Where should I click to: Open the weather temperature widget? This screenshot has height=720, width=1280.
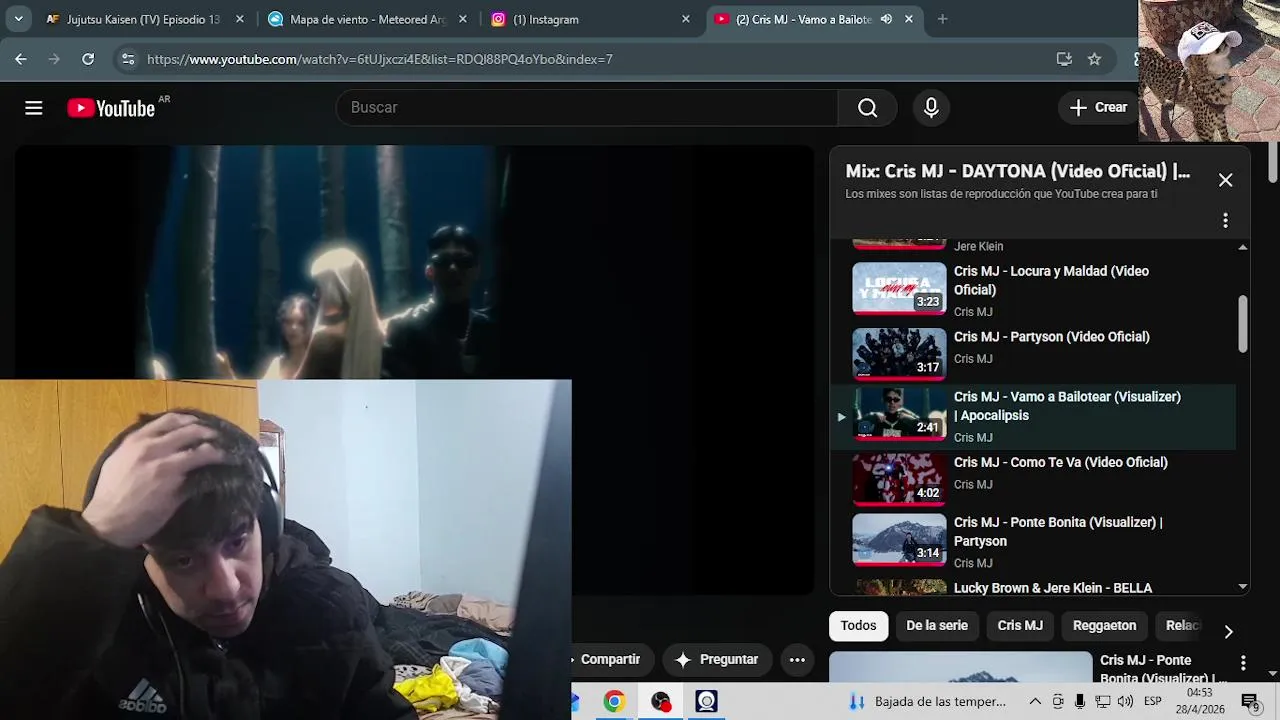point(927,702)
